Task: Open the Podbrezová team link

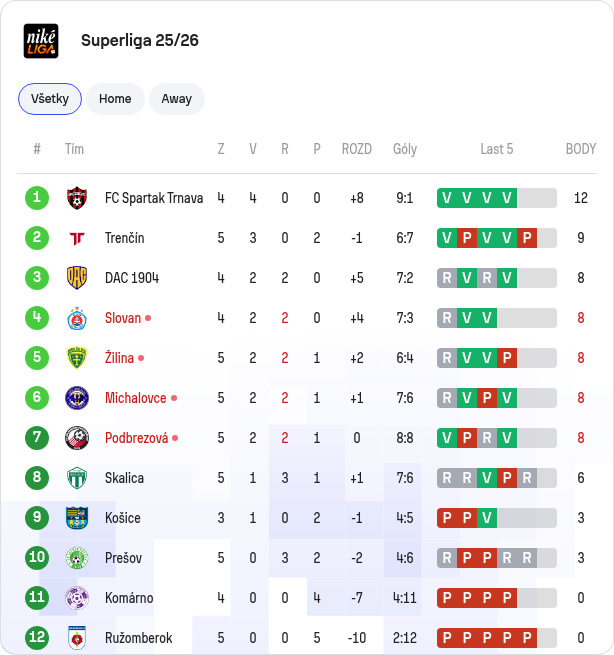Action: pyautogui.click(x=137, y=438)
